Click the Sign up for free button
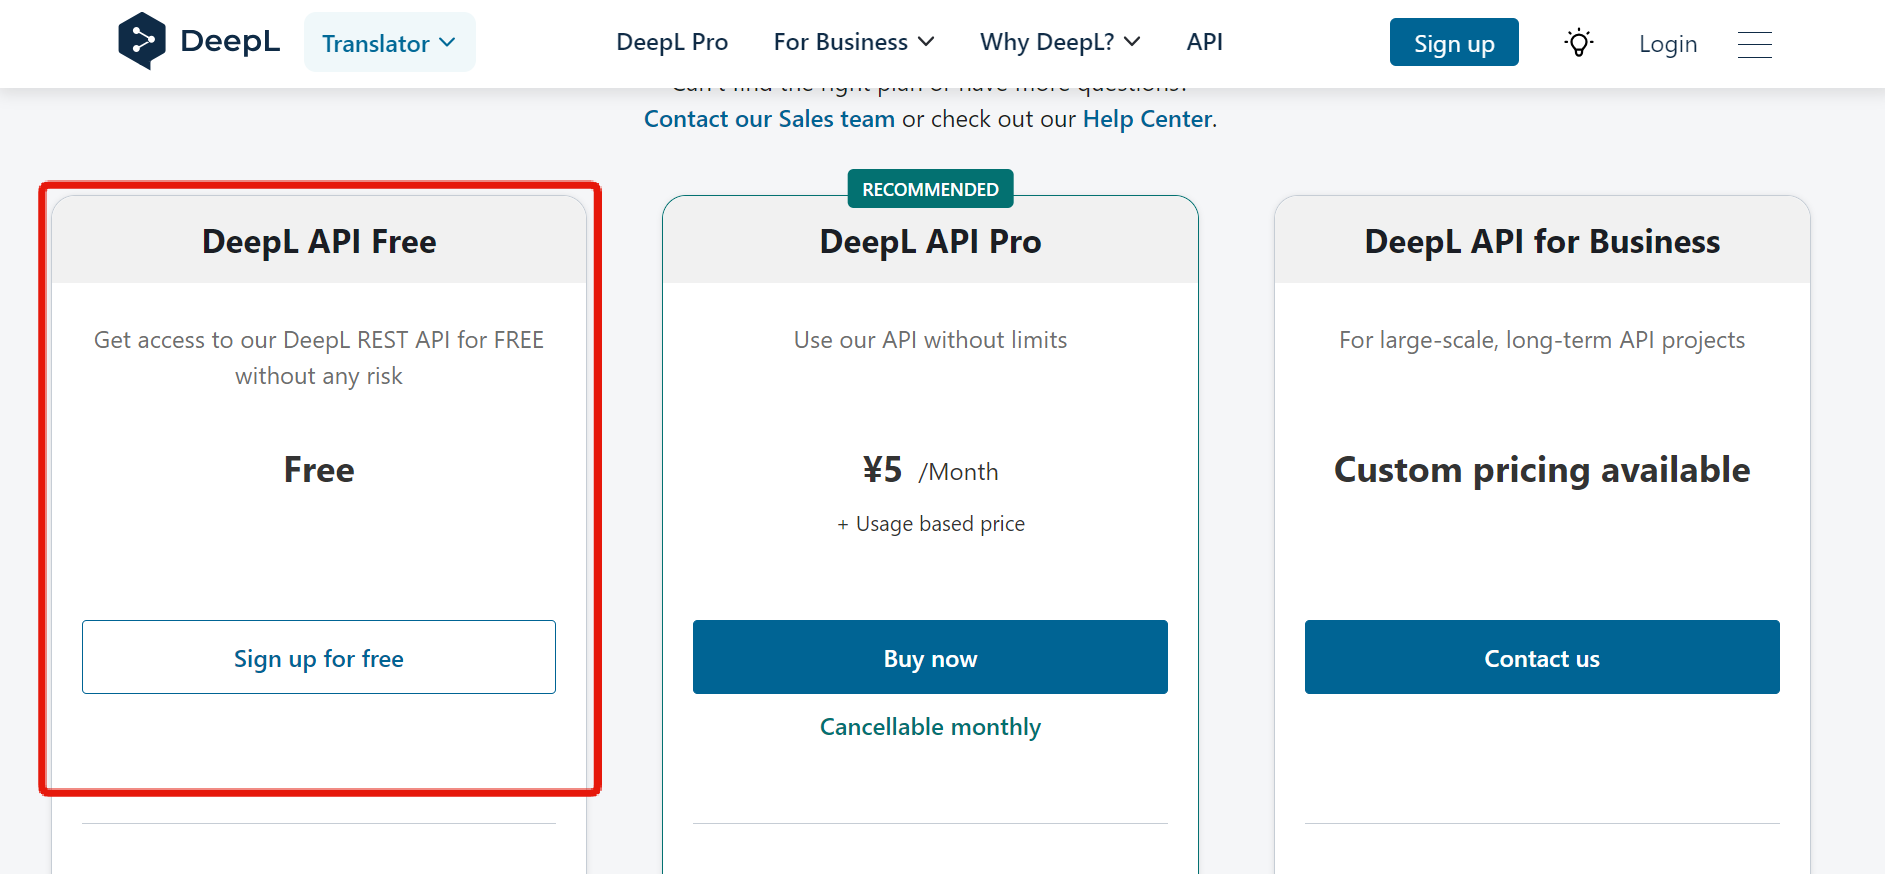Image resolution: width=1885 pixels, height=874 pixels. tap(319, 658)
